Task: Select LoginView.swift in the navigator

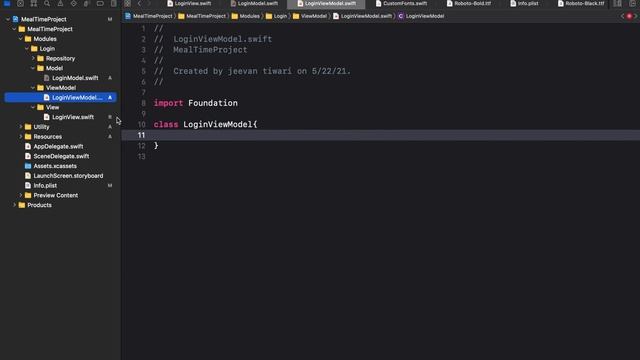Action: 73,117
